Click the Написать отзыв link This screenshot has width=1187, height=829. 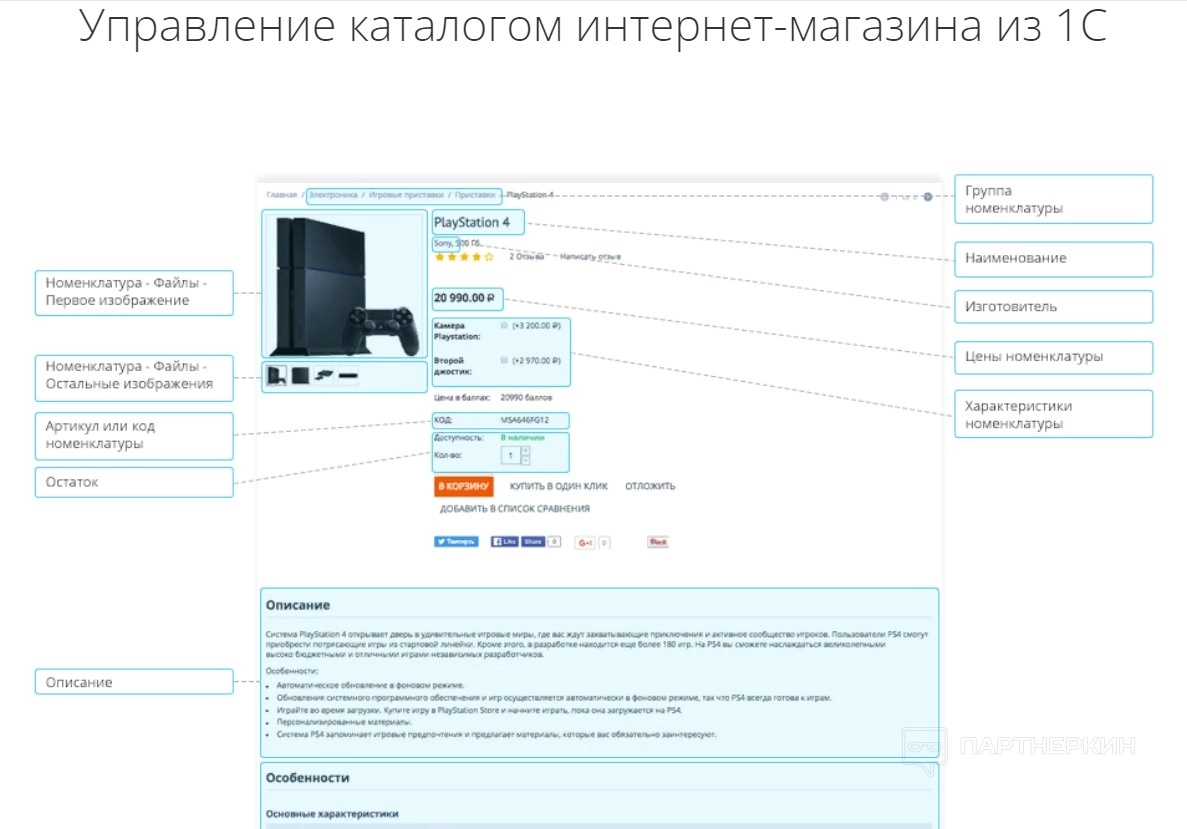tap(590, 257)
